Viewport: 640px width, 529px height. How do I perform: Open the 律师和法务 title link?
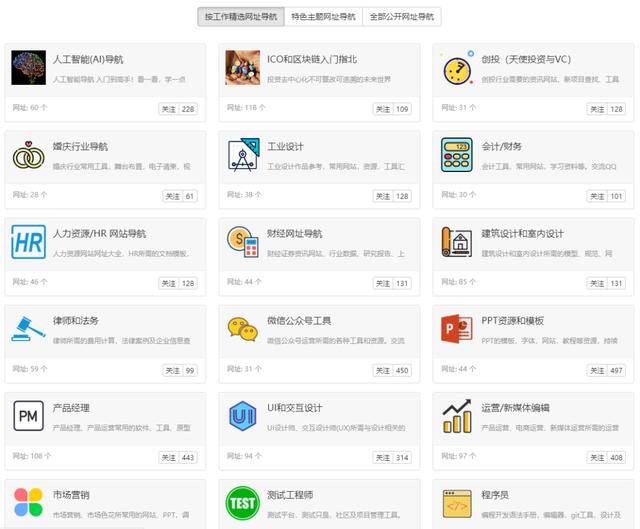[x=76, y=321]
